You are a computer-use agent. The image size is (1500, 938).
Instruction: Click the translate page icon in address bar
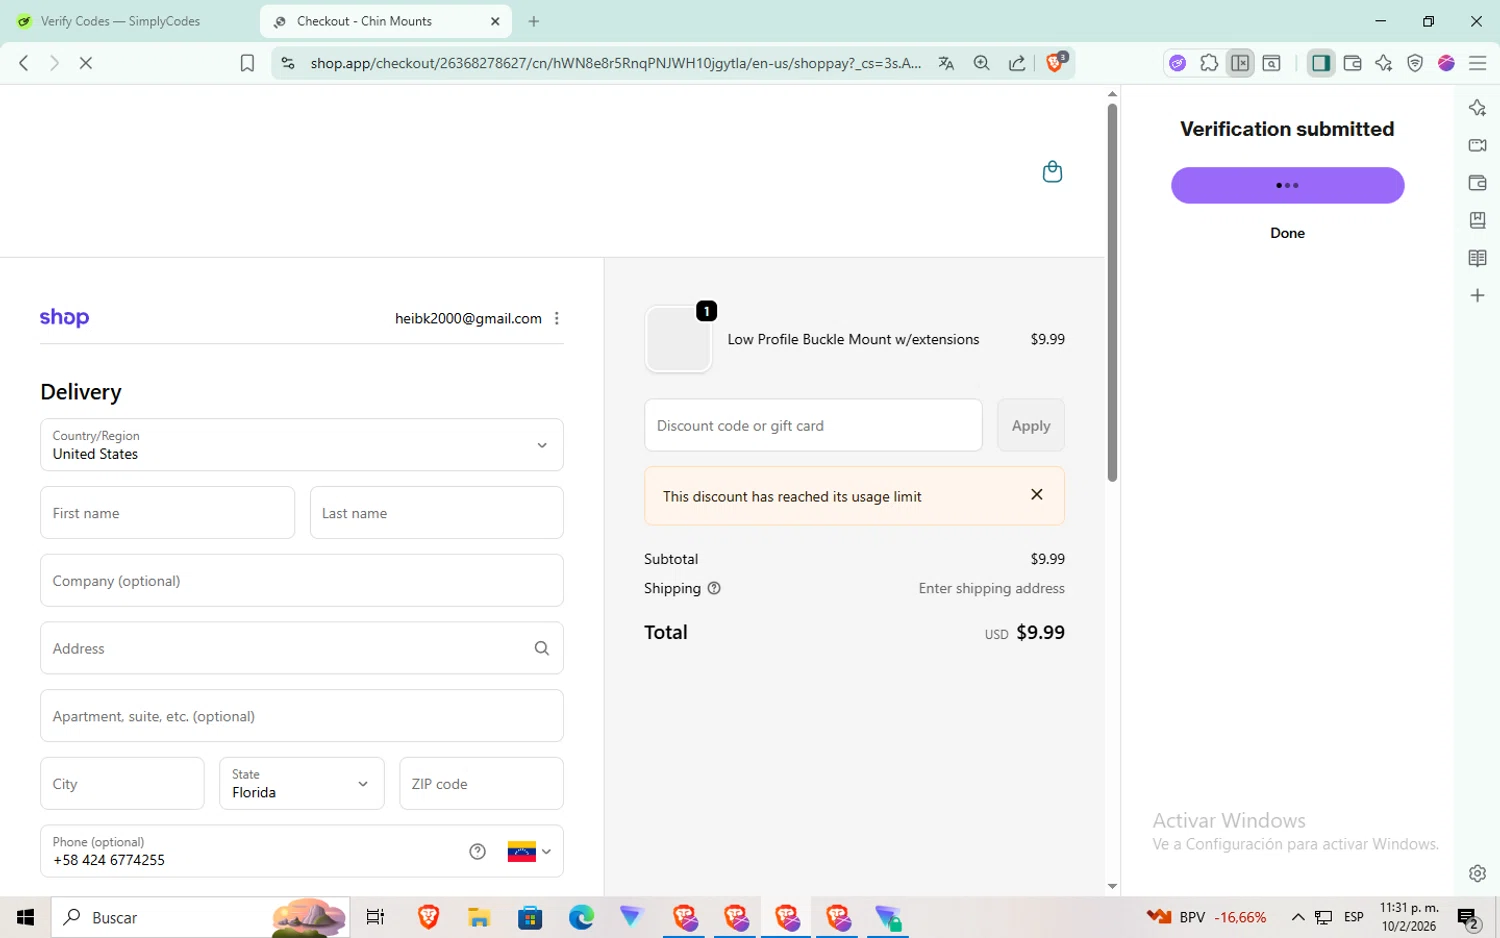tap(946, 63)
